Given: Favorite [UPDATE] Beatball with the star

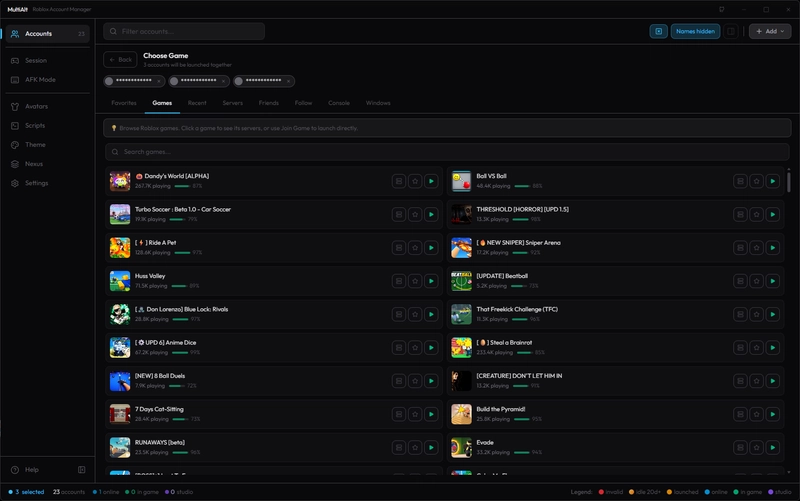Looking at the screenshot, I should click(757, 281).
